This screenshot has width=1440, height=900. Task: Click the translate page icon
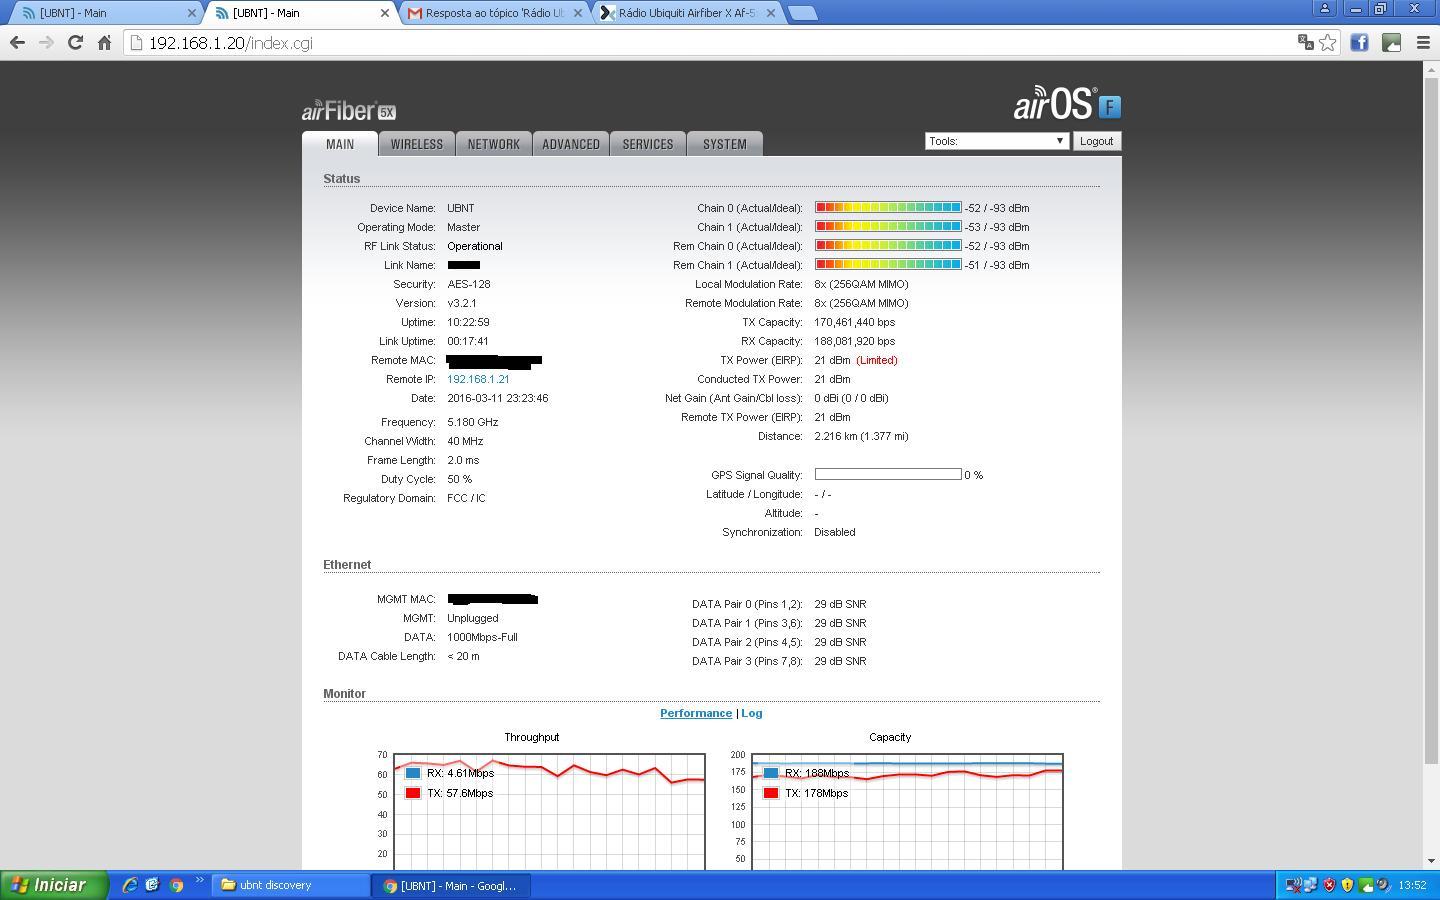tap(1305, 42)
